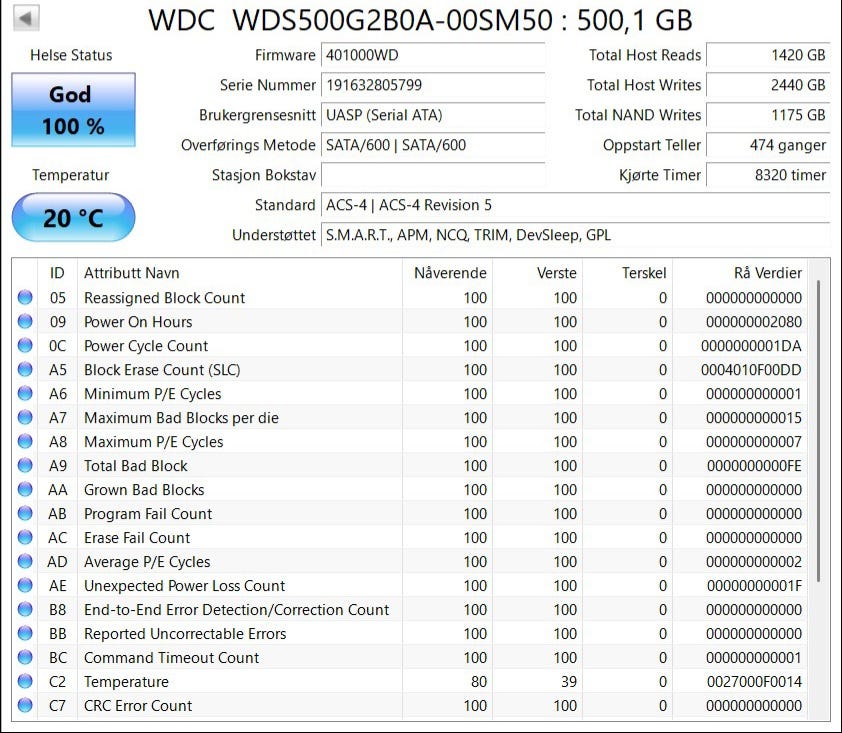Image resolution: width=842 pixels, height=733 pixels.
Task: Click the Temperatur label above the gauge
Action: point(70,175)
